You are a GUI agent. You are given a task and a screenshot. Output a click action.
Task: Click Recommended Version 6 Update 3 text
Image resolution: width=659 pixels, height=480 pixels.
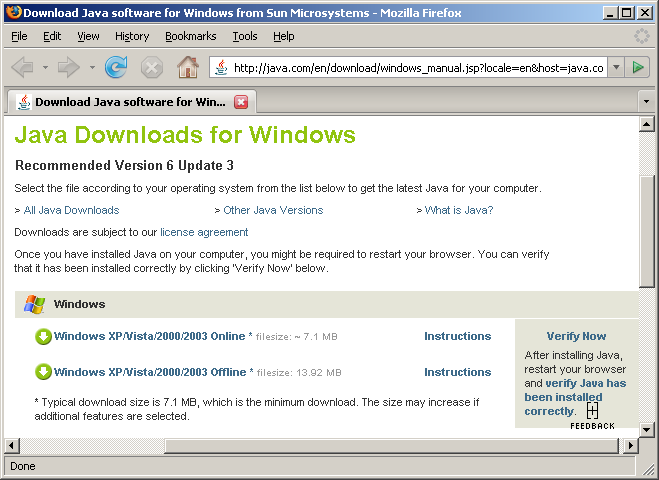coord(124,166)
